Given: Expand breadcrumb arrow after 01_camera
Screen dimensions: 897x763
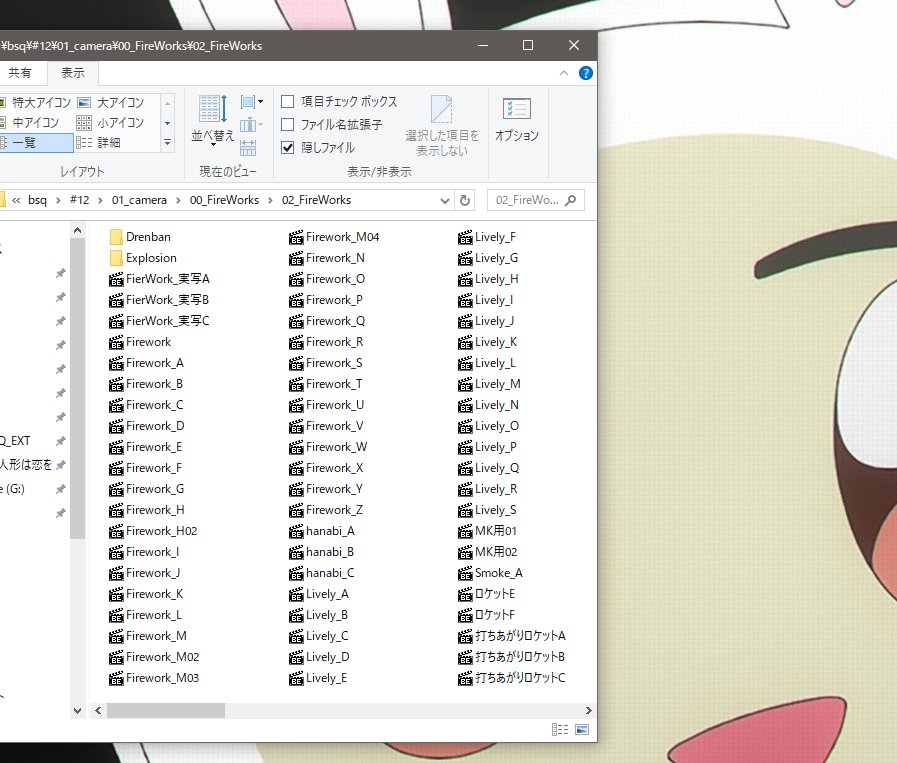Looking at the screenshot, I should [x=178, y=200].
